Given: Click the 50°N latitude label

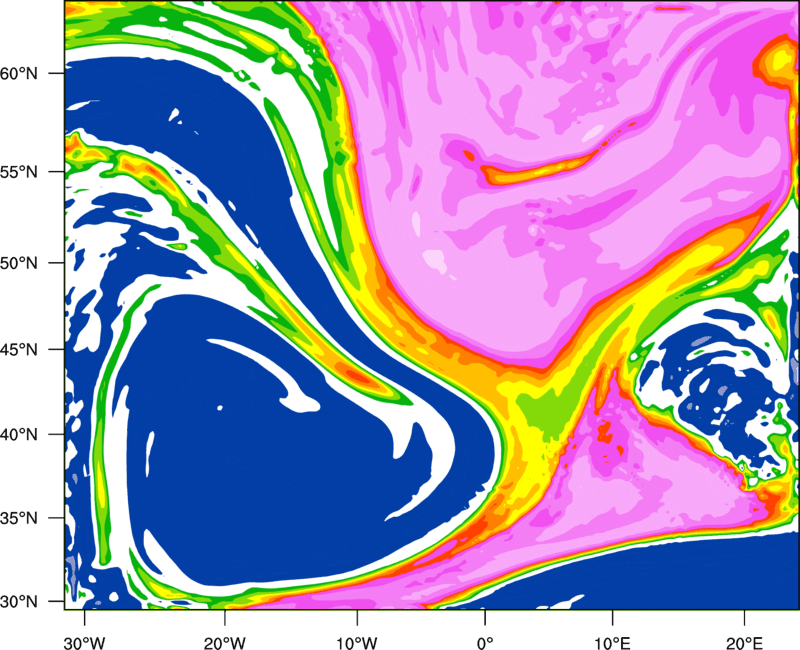Looking at the screenshot, I should point(19,263).
